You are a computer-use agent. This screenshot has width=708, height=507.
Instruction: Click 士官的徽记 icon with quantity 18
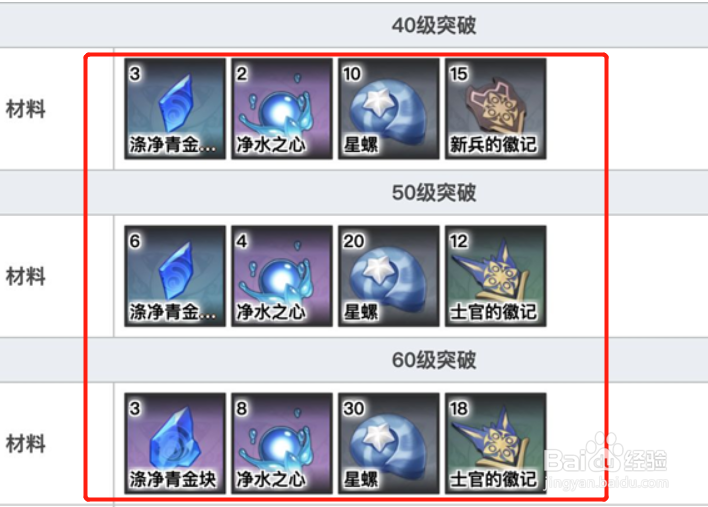coord(496,443)
